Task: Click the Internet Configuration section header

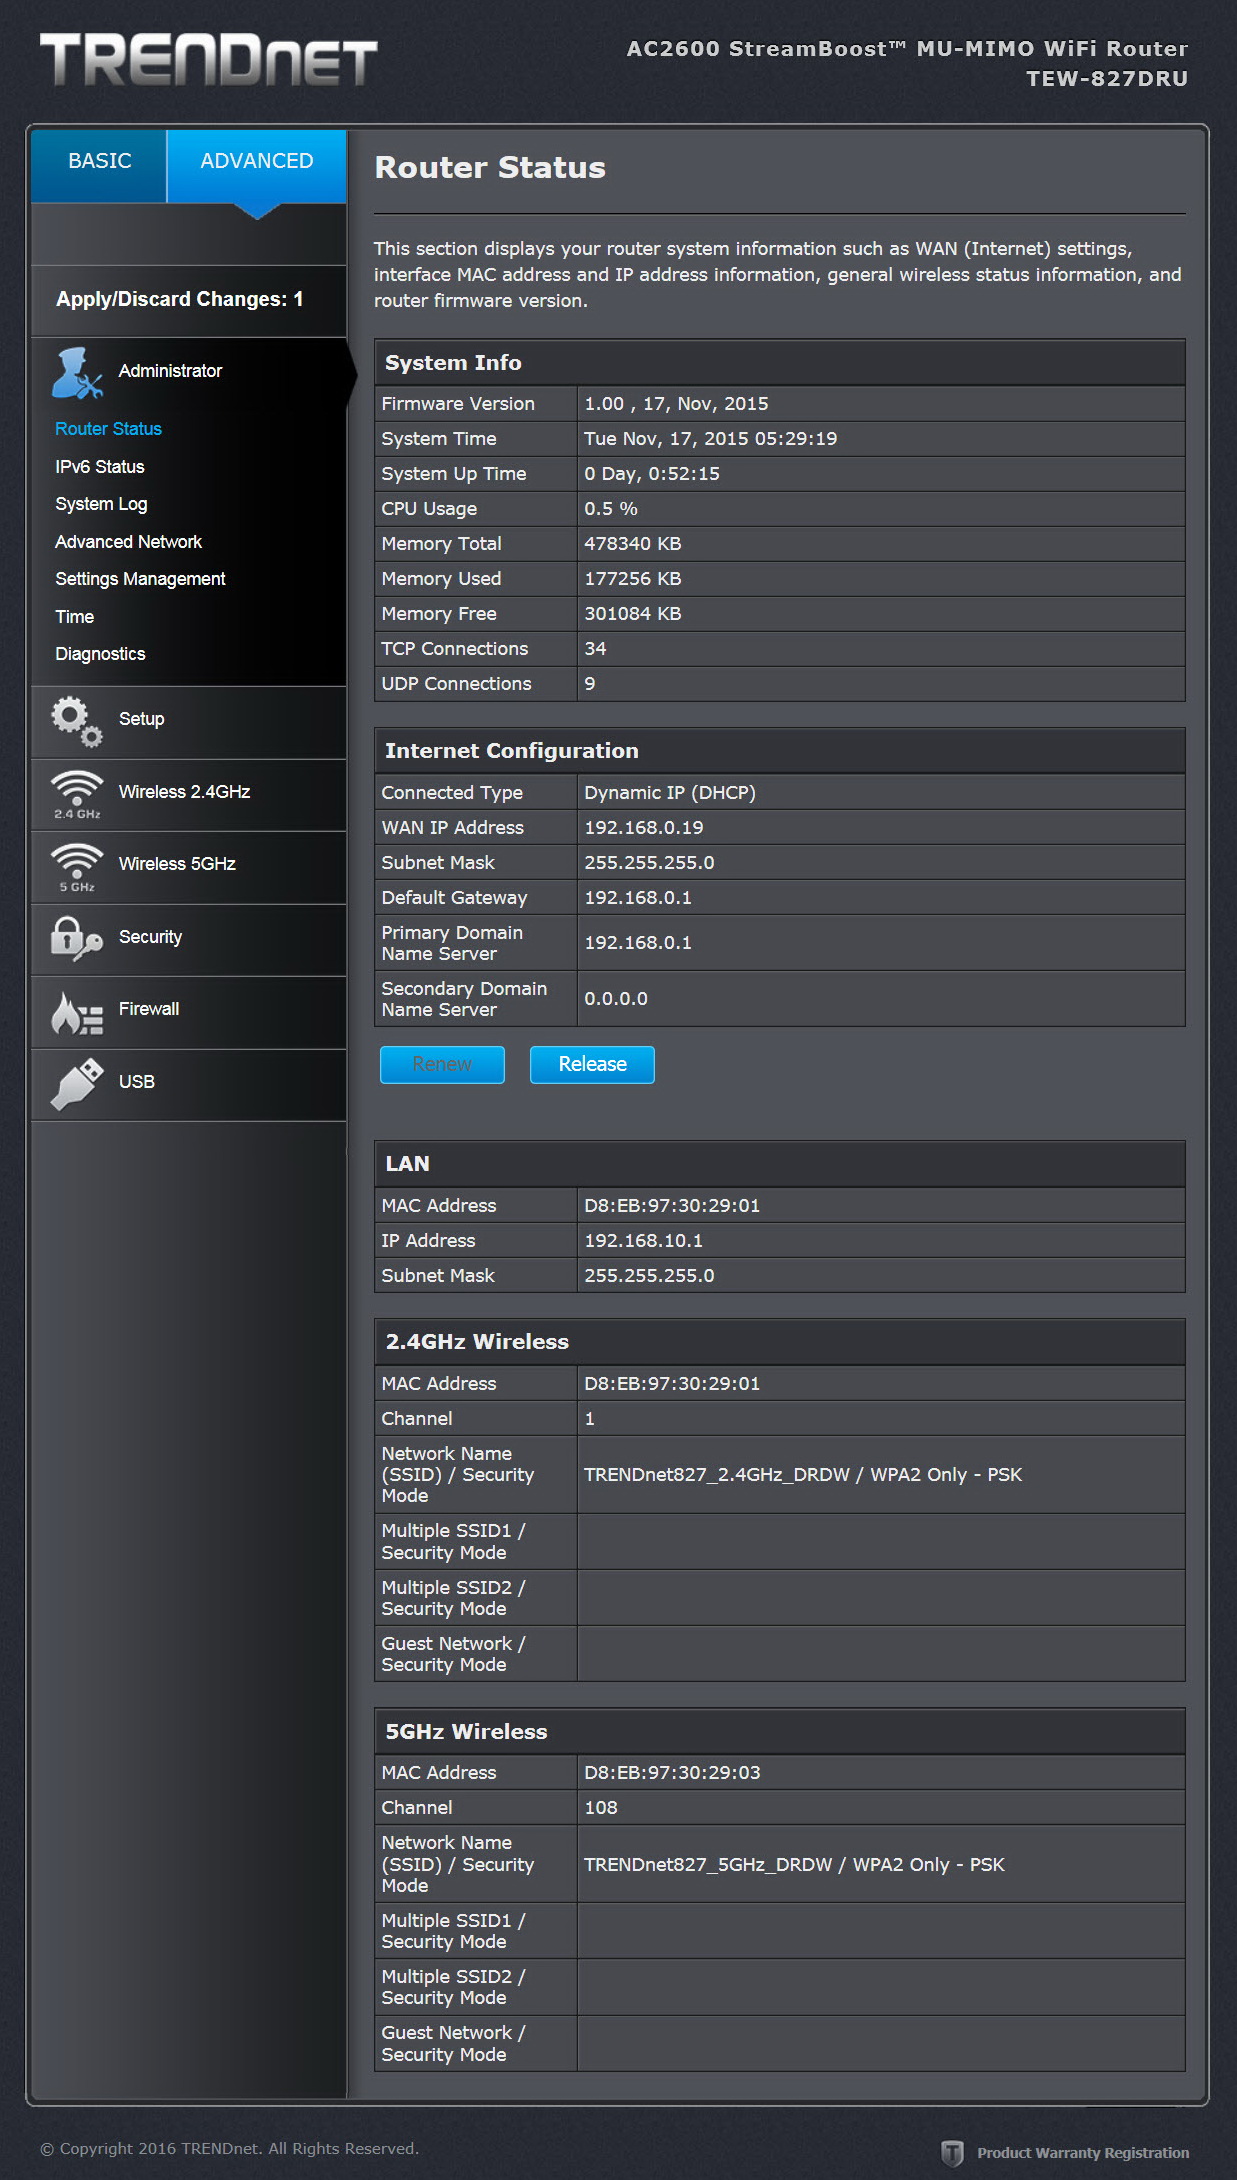Action: (x=780, y=751)
